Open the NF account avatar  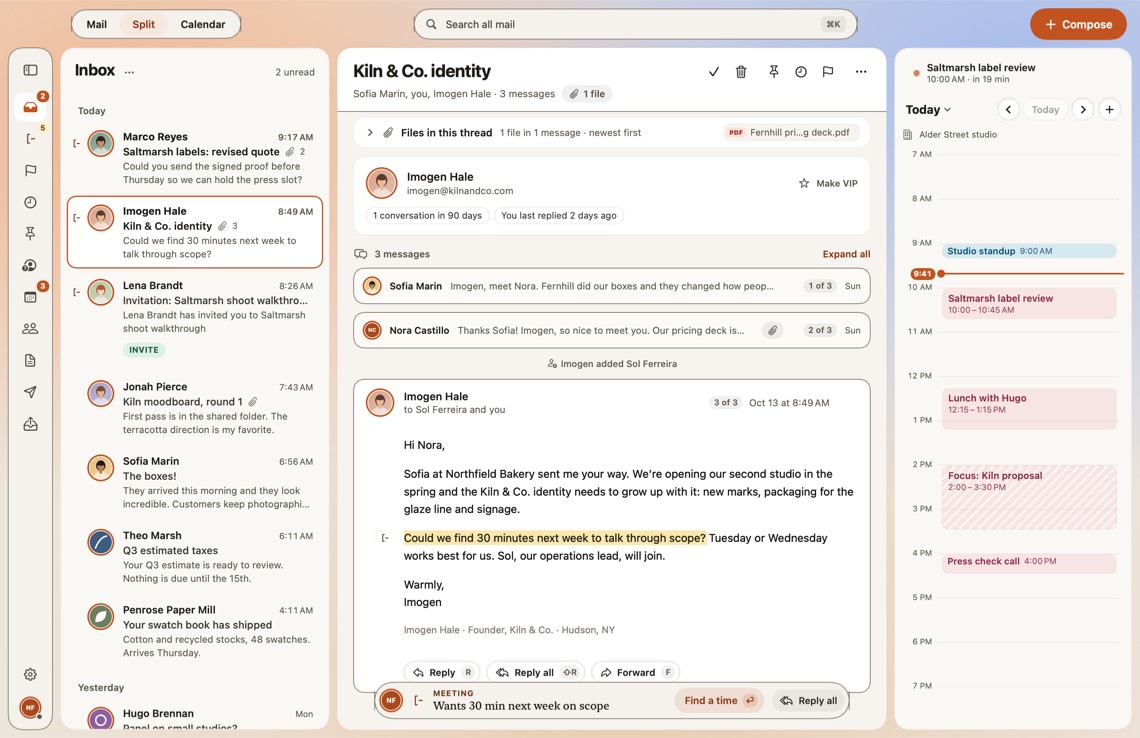pyautogui.click(x=31, y=707)
